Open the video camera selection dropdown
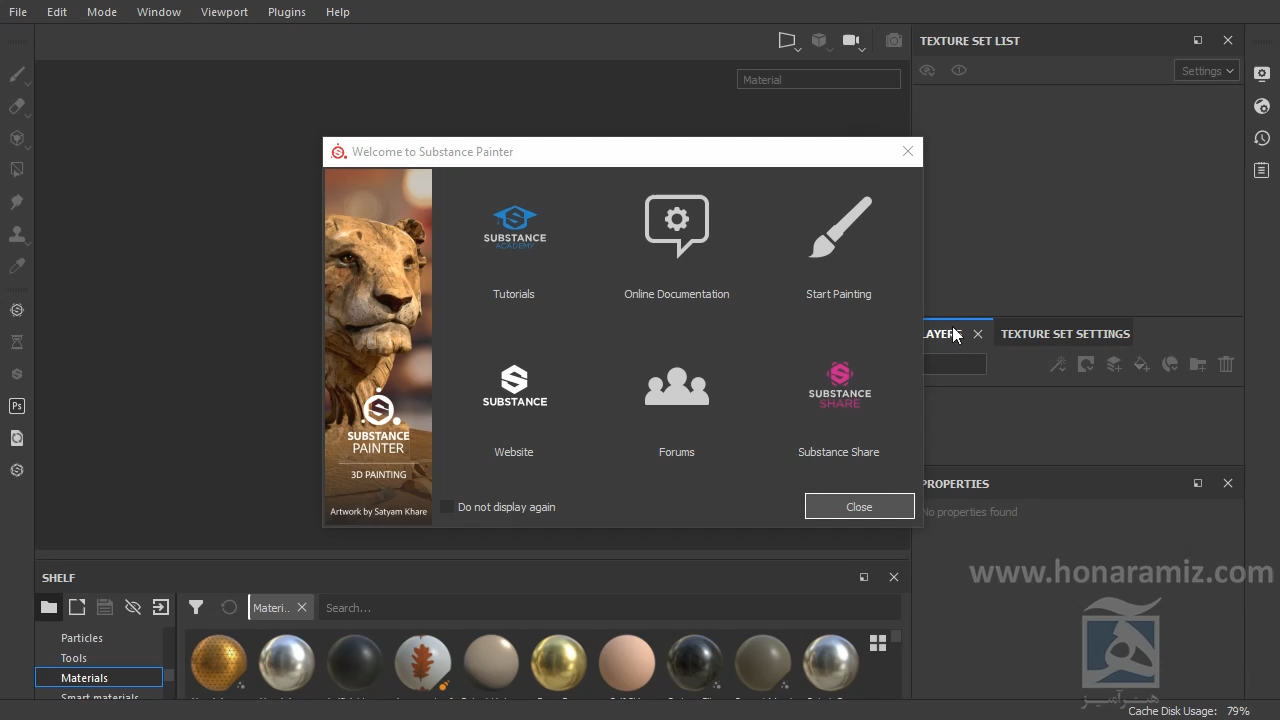This screenshot has width=1280, height=720. (x=852, y=41)
